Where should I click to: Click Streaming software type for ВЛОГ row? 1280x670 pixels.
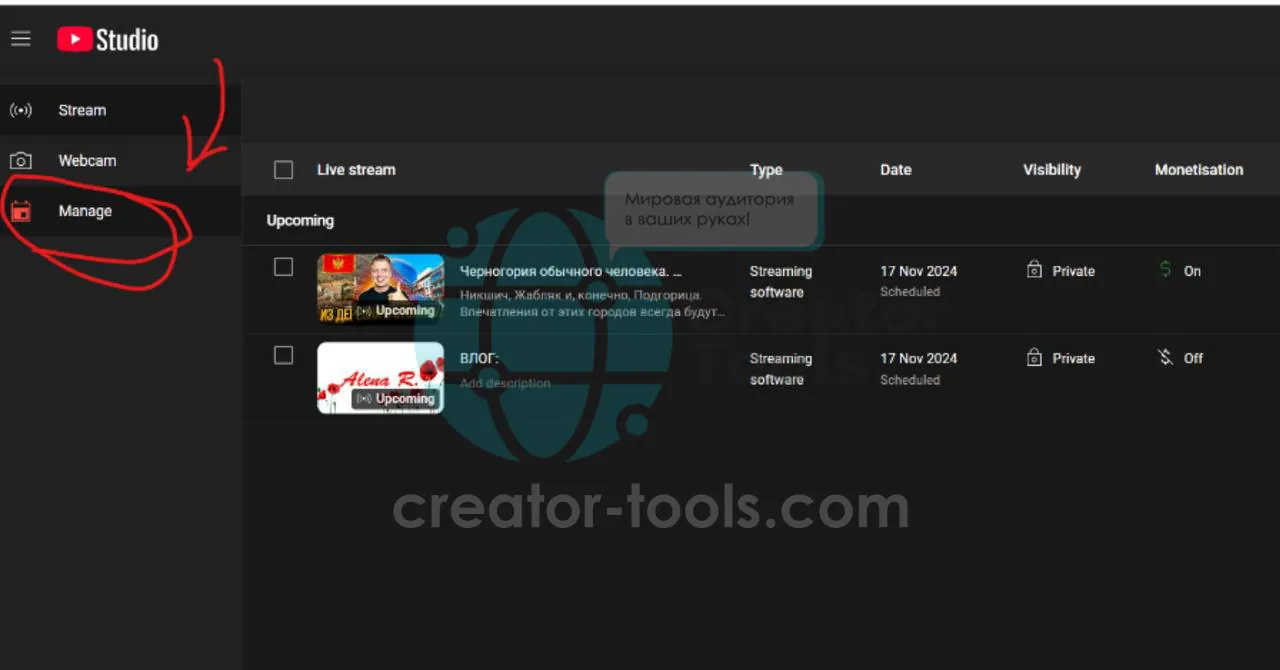781,369
